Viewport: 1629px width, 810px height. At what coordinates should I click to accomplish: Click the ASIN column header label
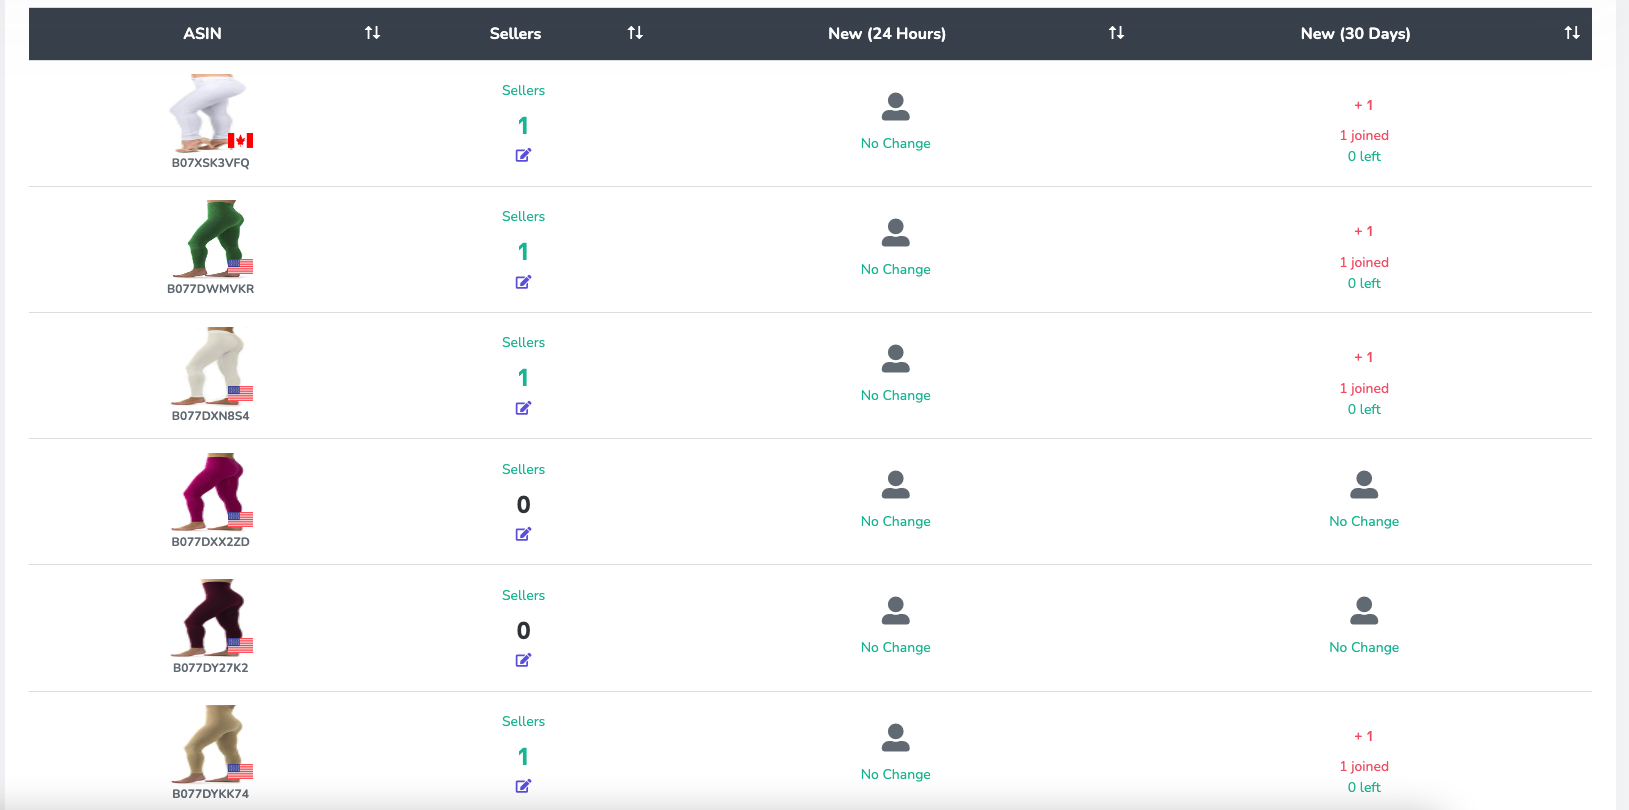(202, 33)
